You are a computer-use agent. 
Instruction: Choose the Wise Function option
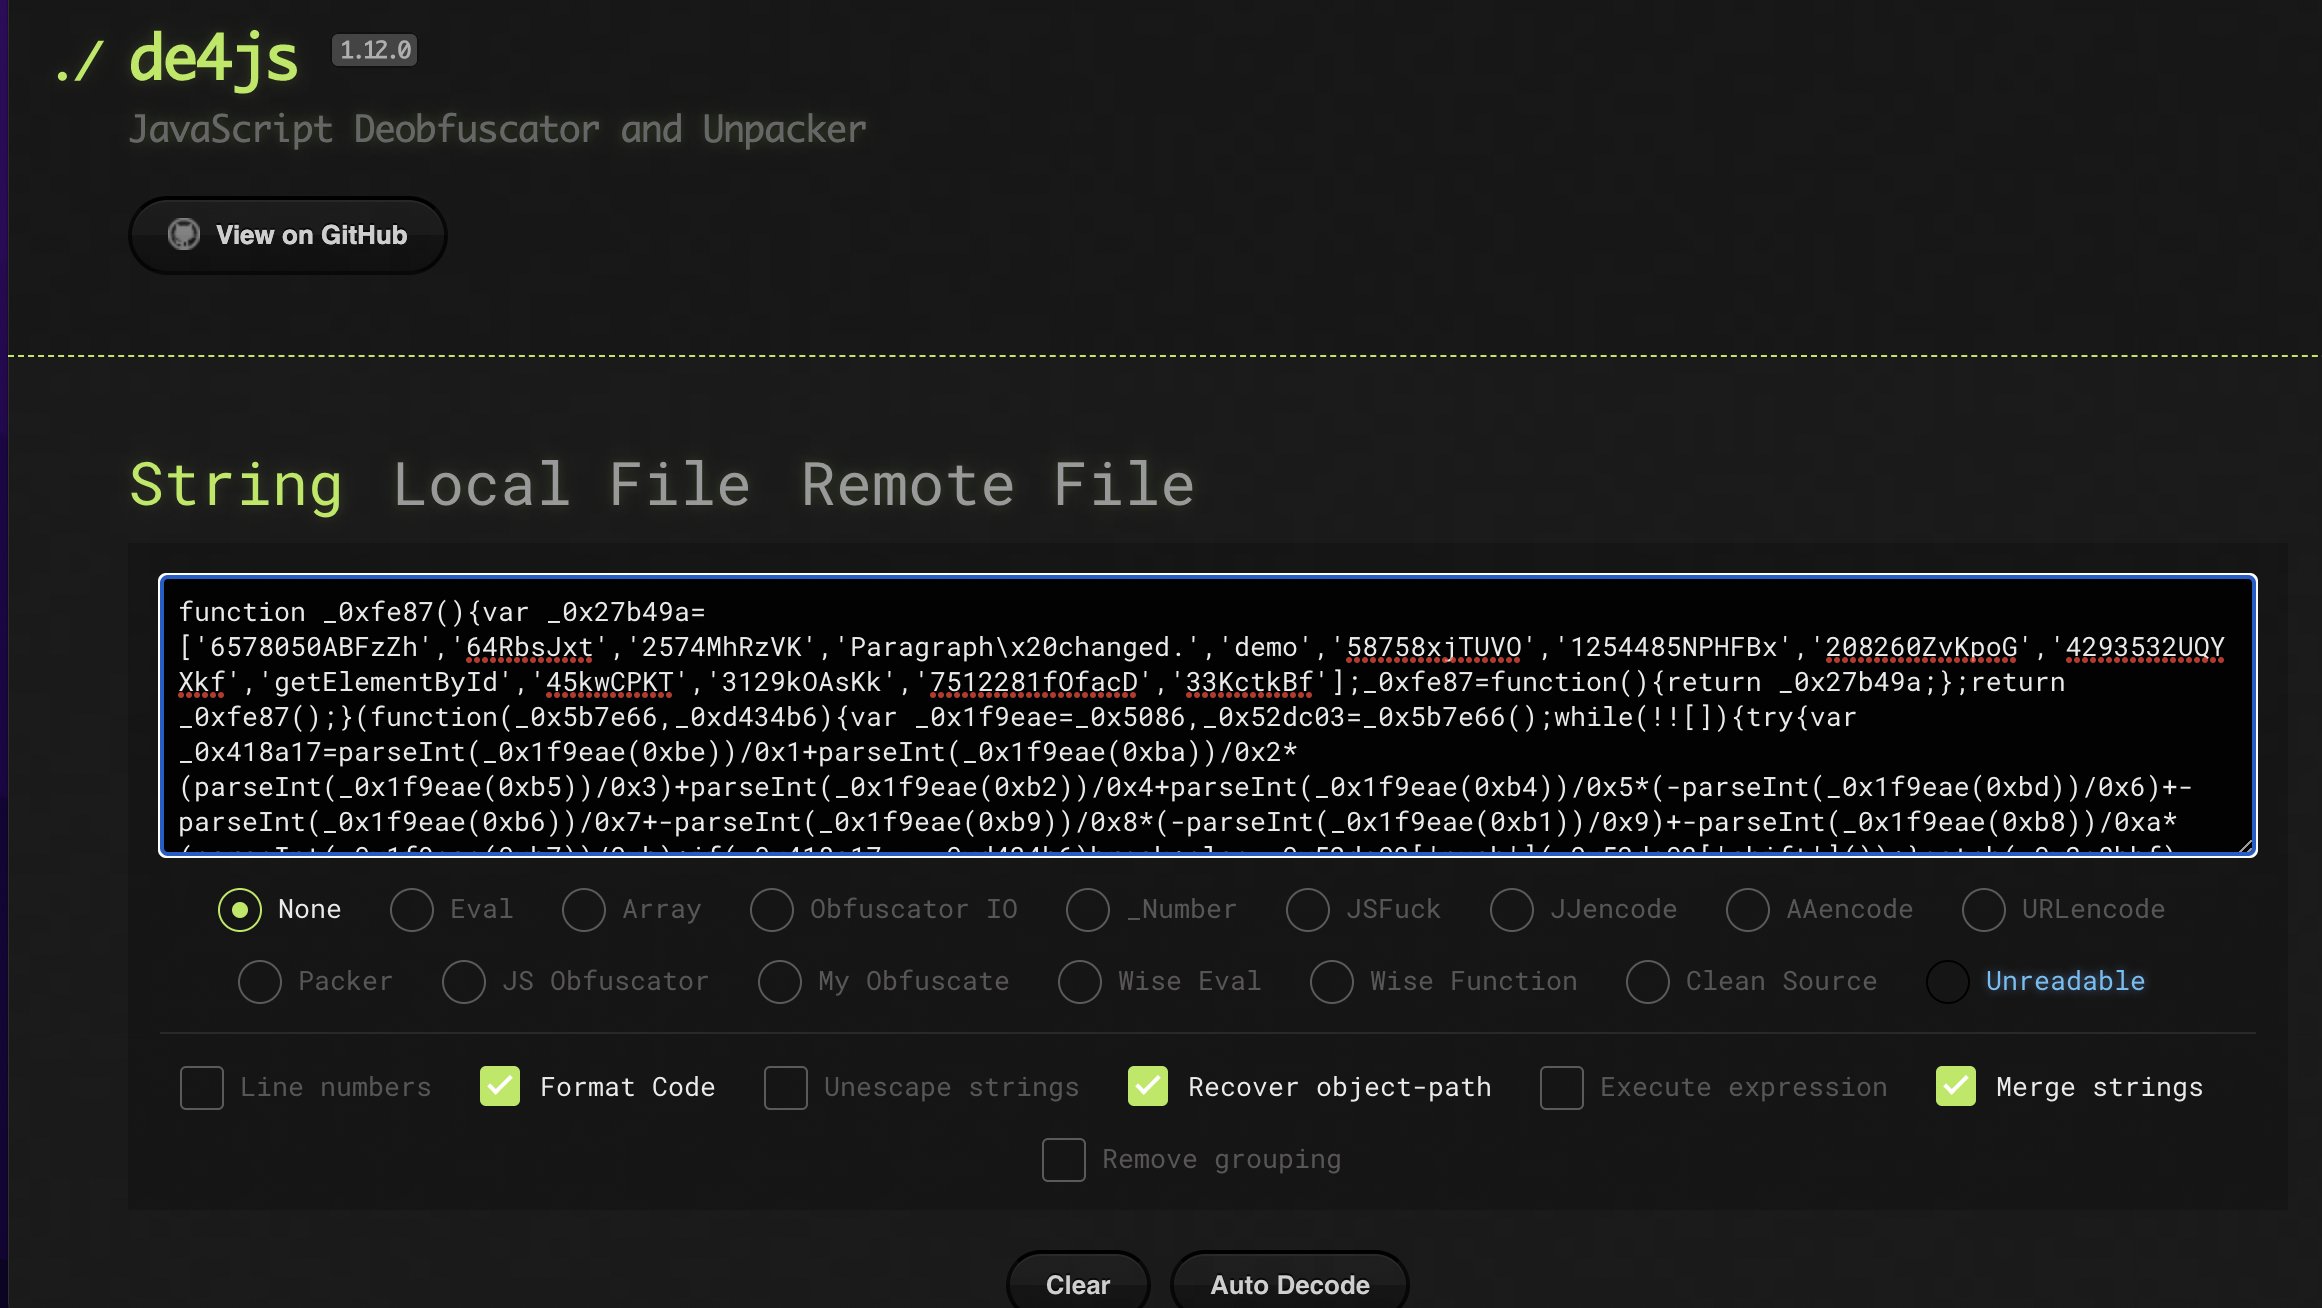(x=1332, y=982)
